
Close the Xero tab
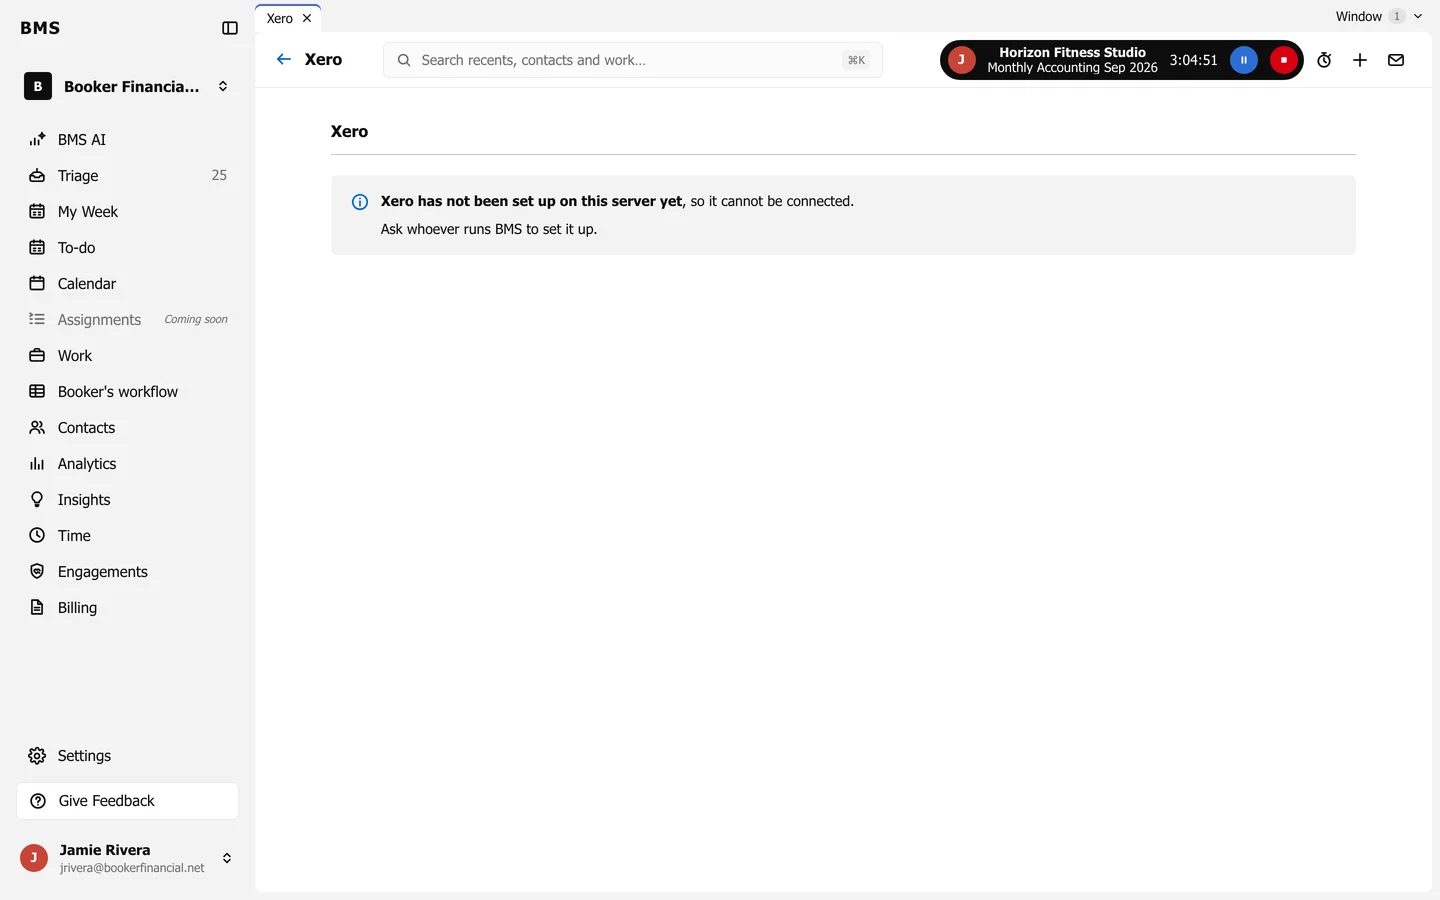coord(307,18)
